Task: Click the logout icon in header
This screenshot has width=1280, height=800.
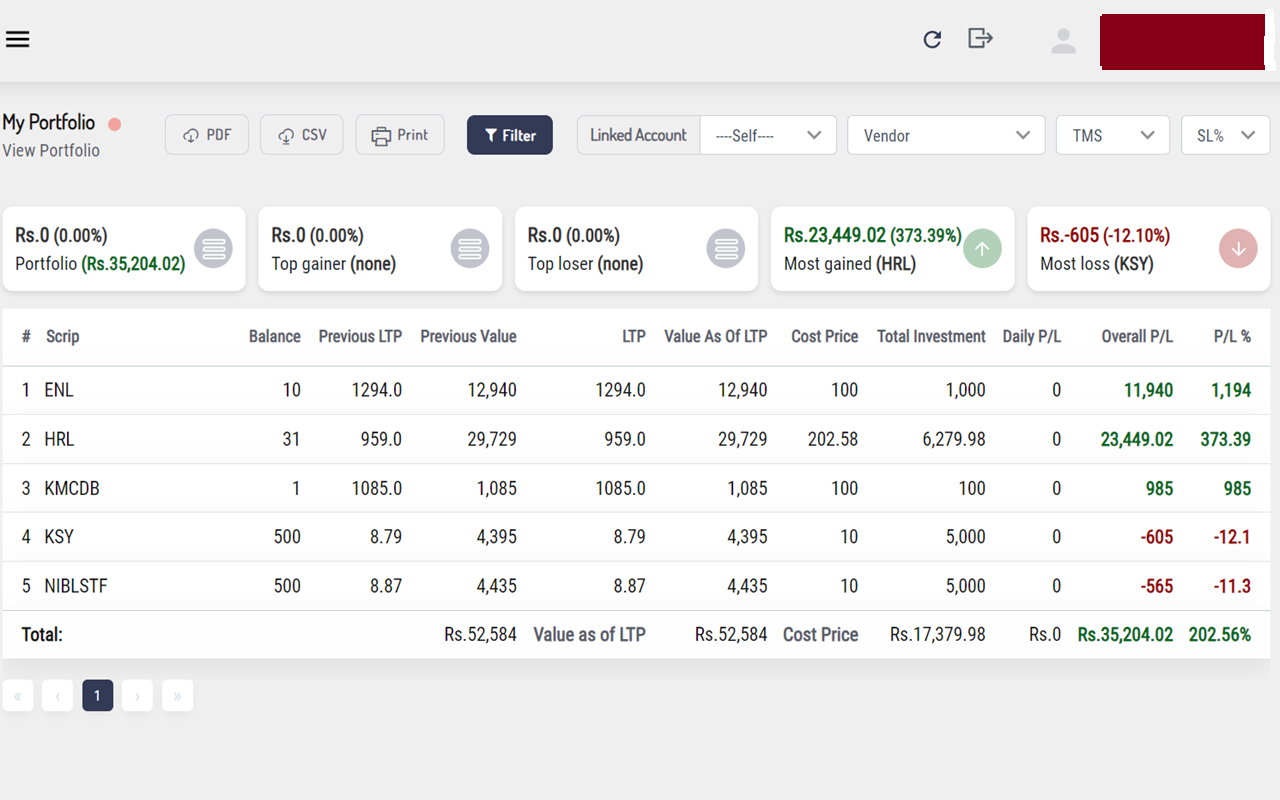Action: tap(980, 38)
